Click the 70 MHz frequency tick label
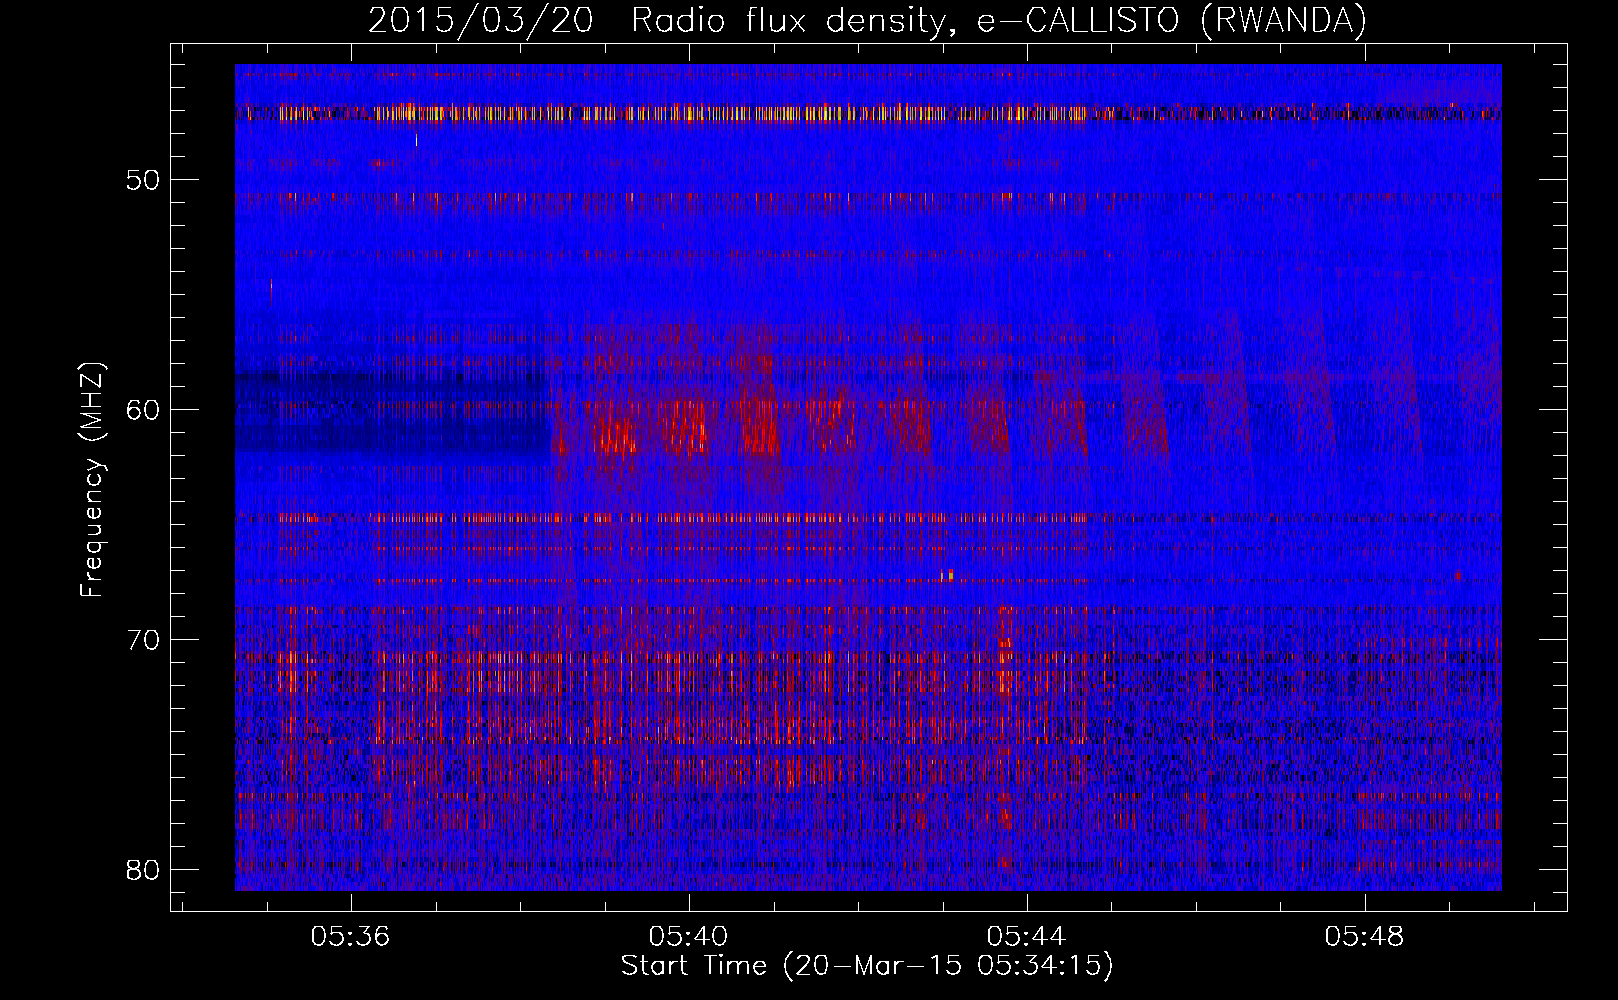 tap(144, 639)
